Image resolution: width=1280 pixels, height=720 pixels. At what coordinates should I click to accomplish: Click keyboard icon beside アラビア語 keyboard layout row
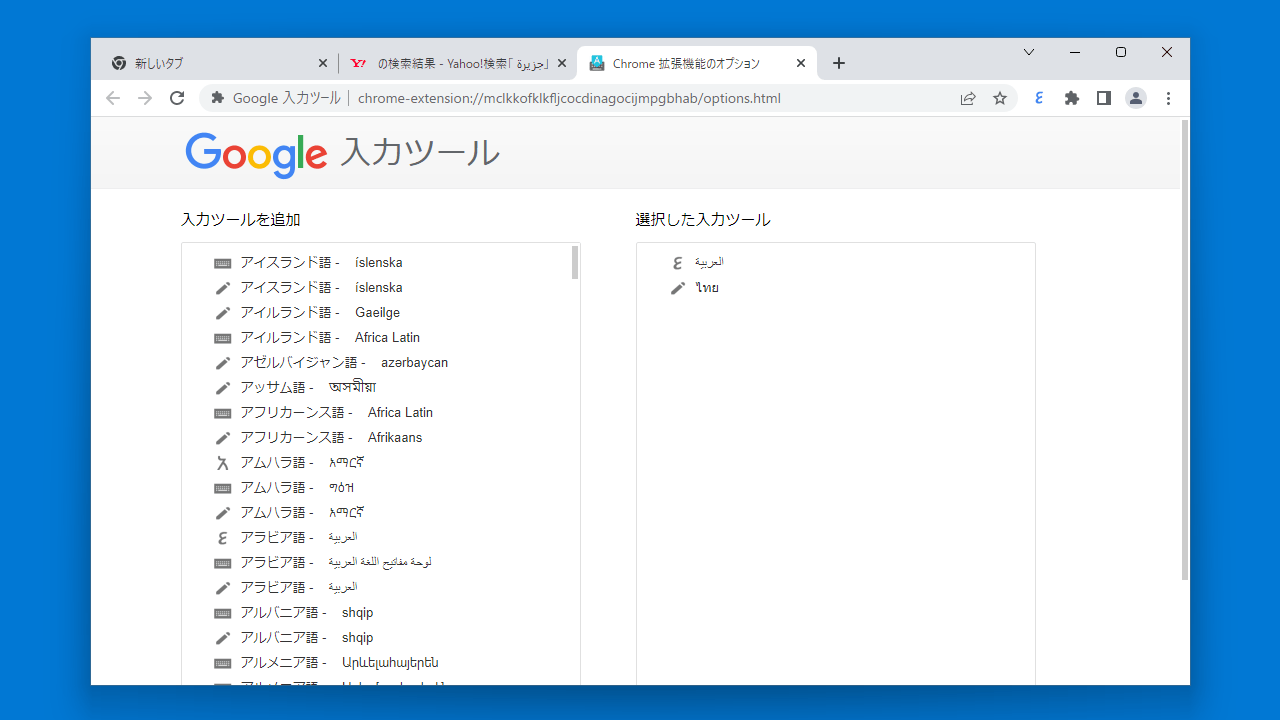tap(223, 563)
